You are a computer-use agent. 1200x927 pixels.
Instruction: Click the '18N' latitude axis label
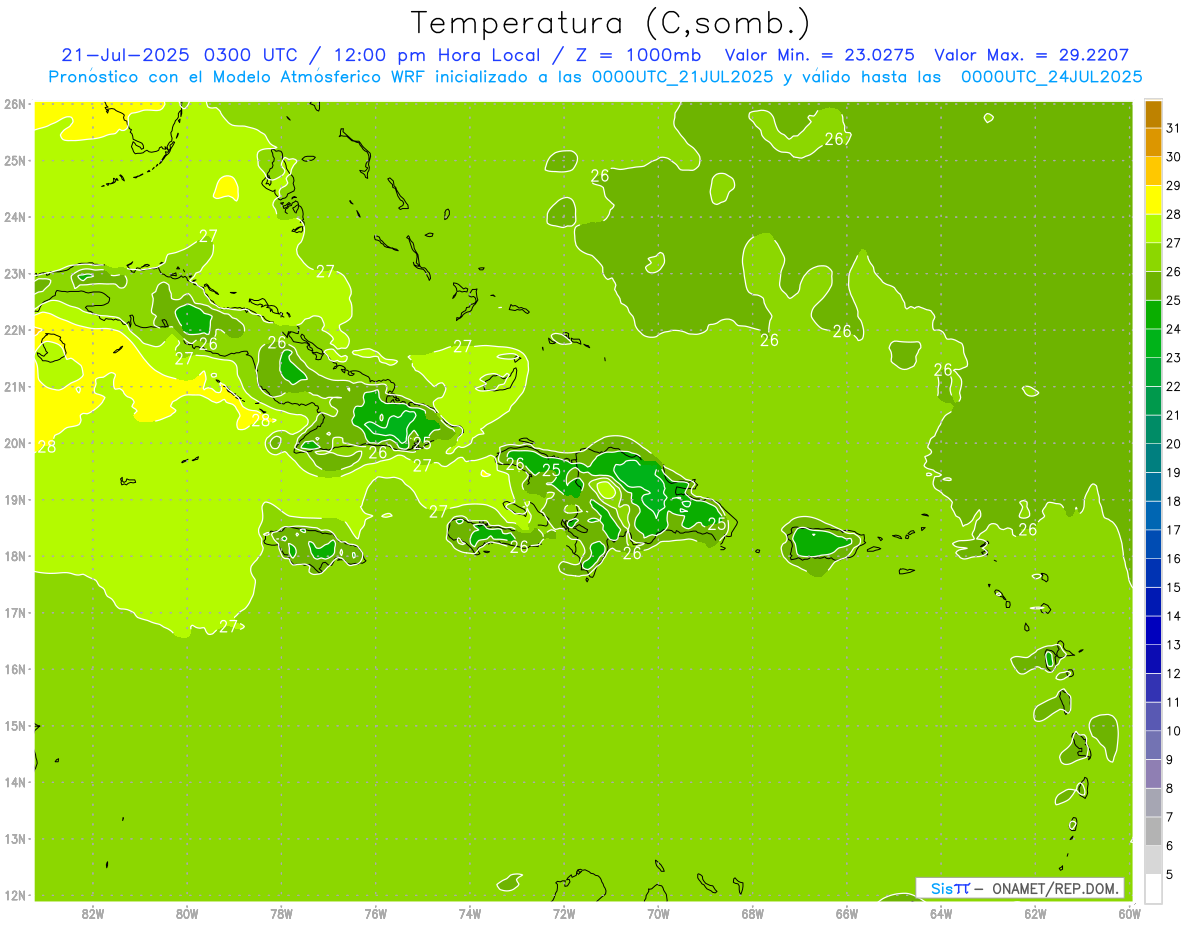14,556
